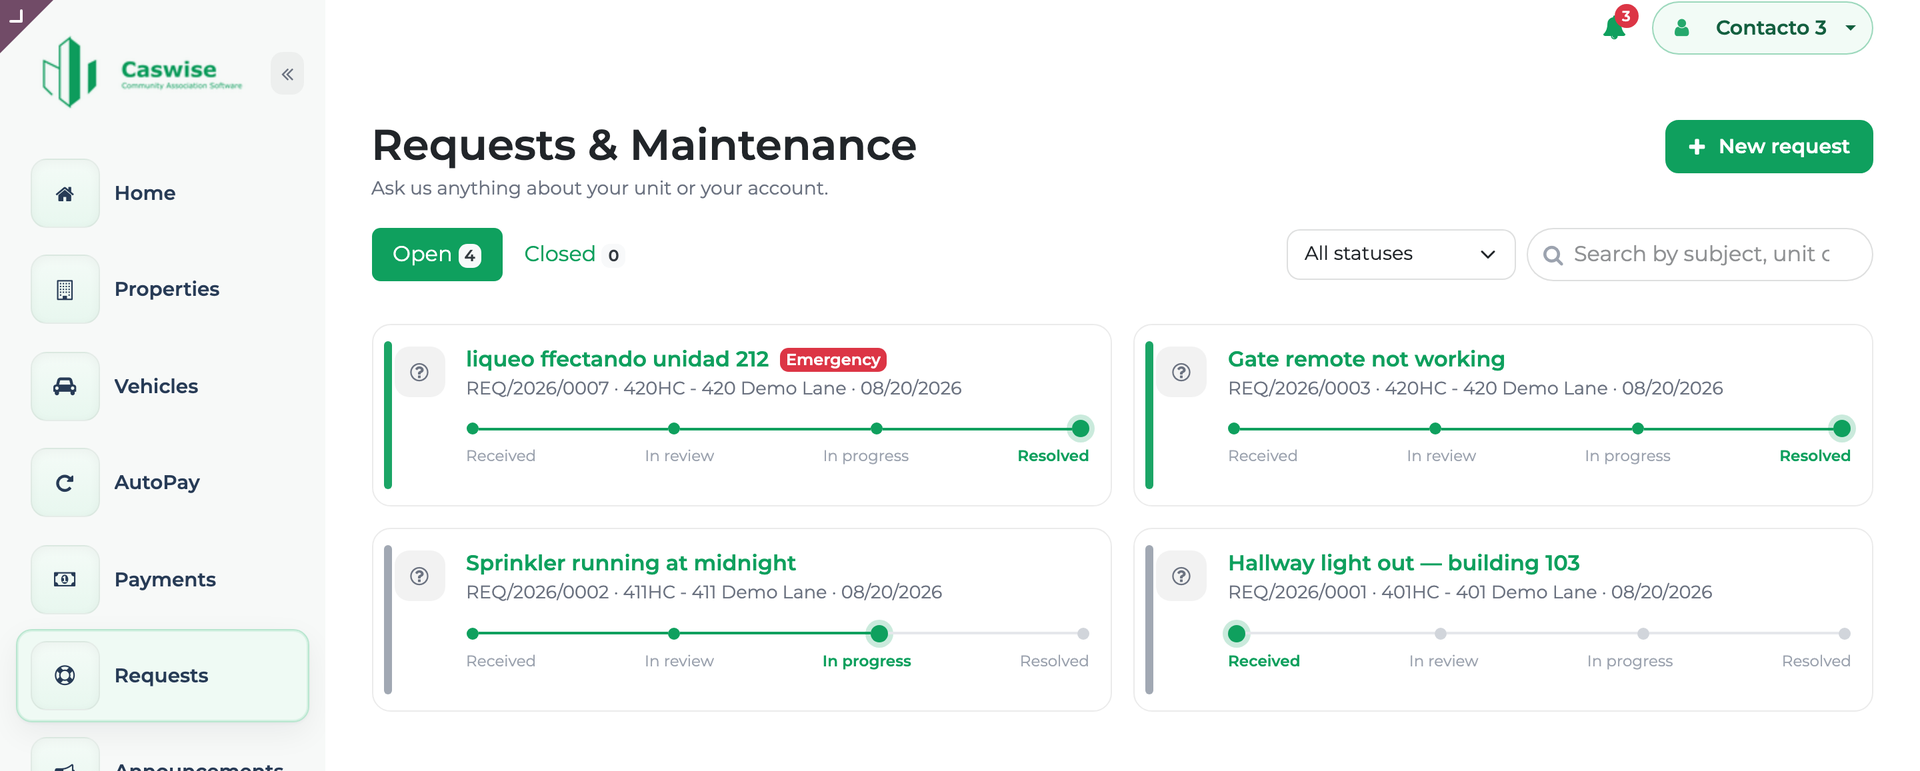Click the Payments money icon

pyautogui.click(x=65, y=579)
